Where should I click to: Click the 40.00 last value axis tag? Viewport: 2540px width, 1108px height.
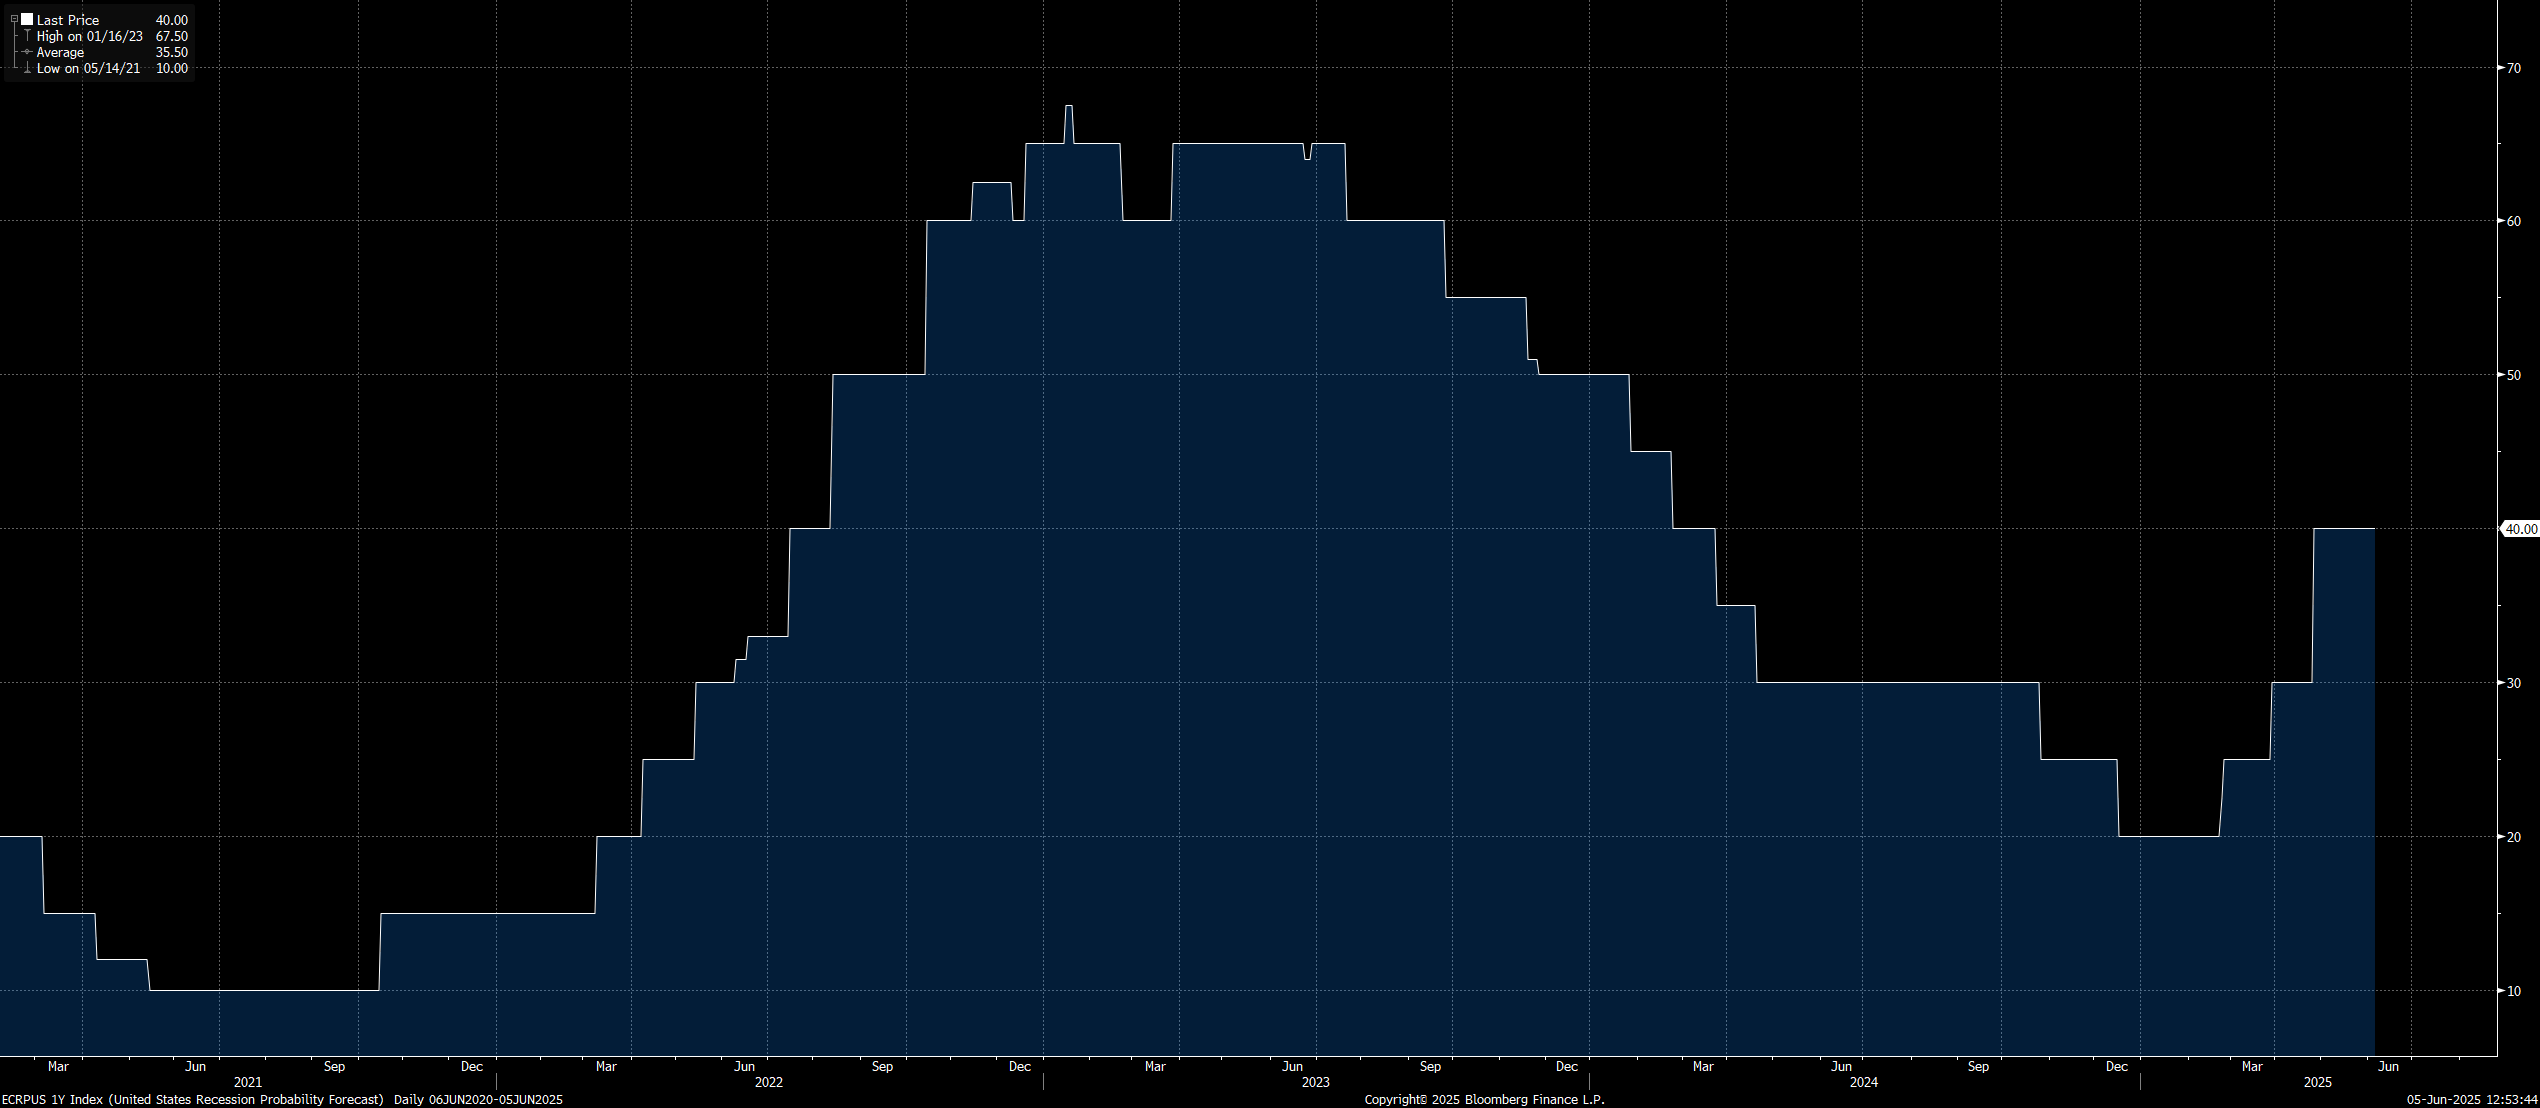(2520, 529)
